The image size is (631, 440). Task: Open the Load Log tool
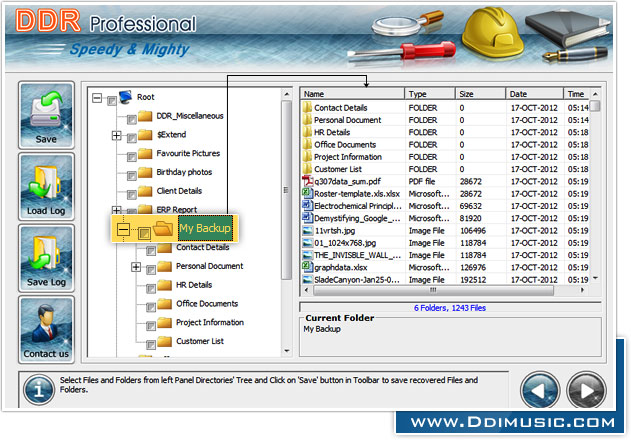pyautogui.click(x=46, y=187)
